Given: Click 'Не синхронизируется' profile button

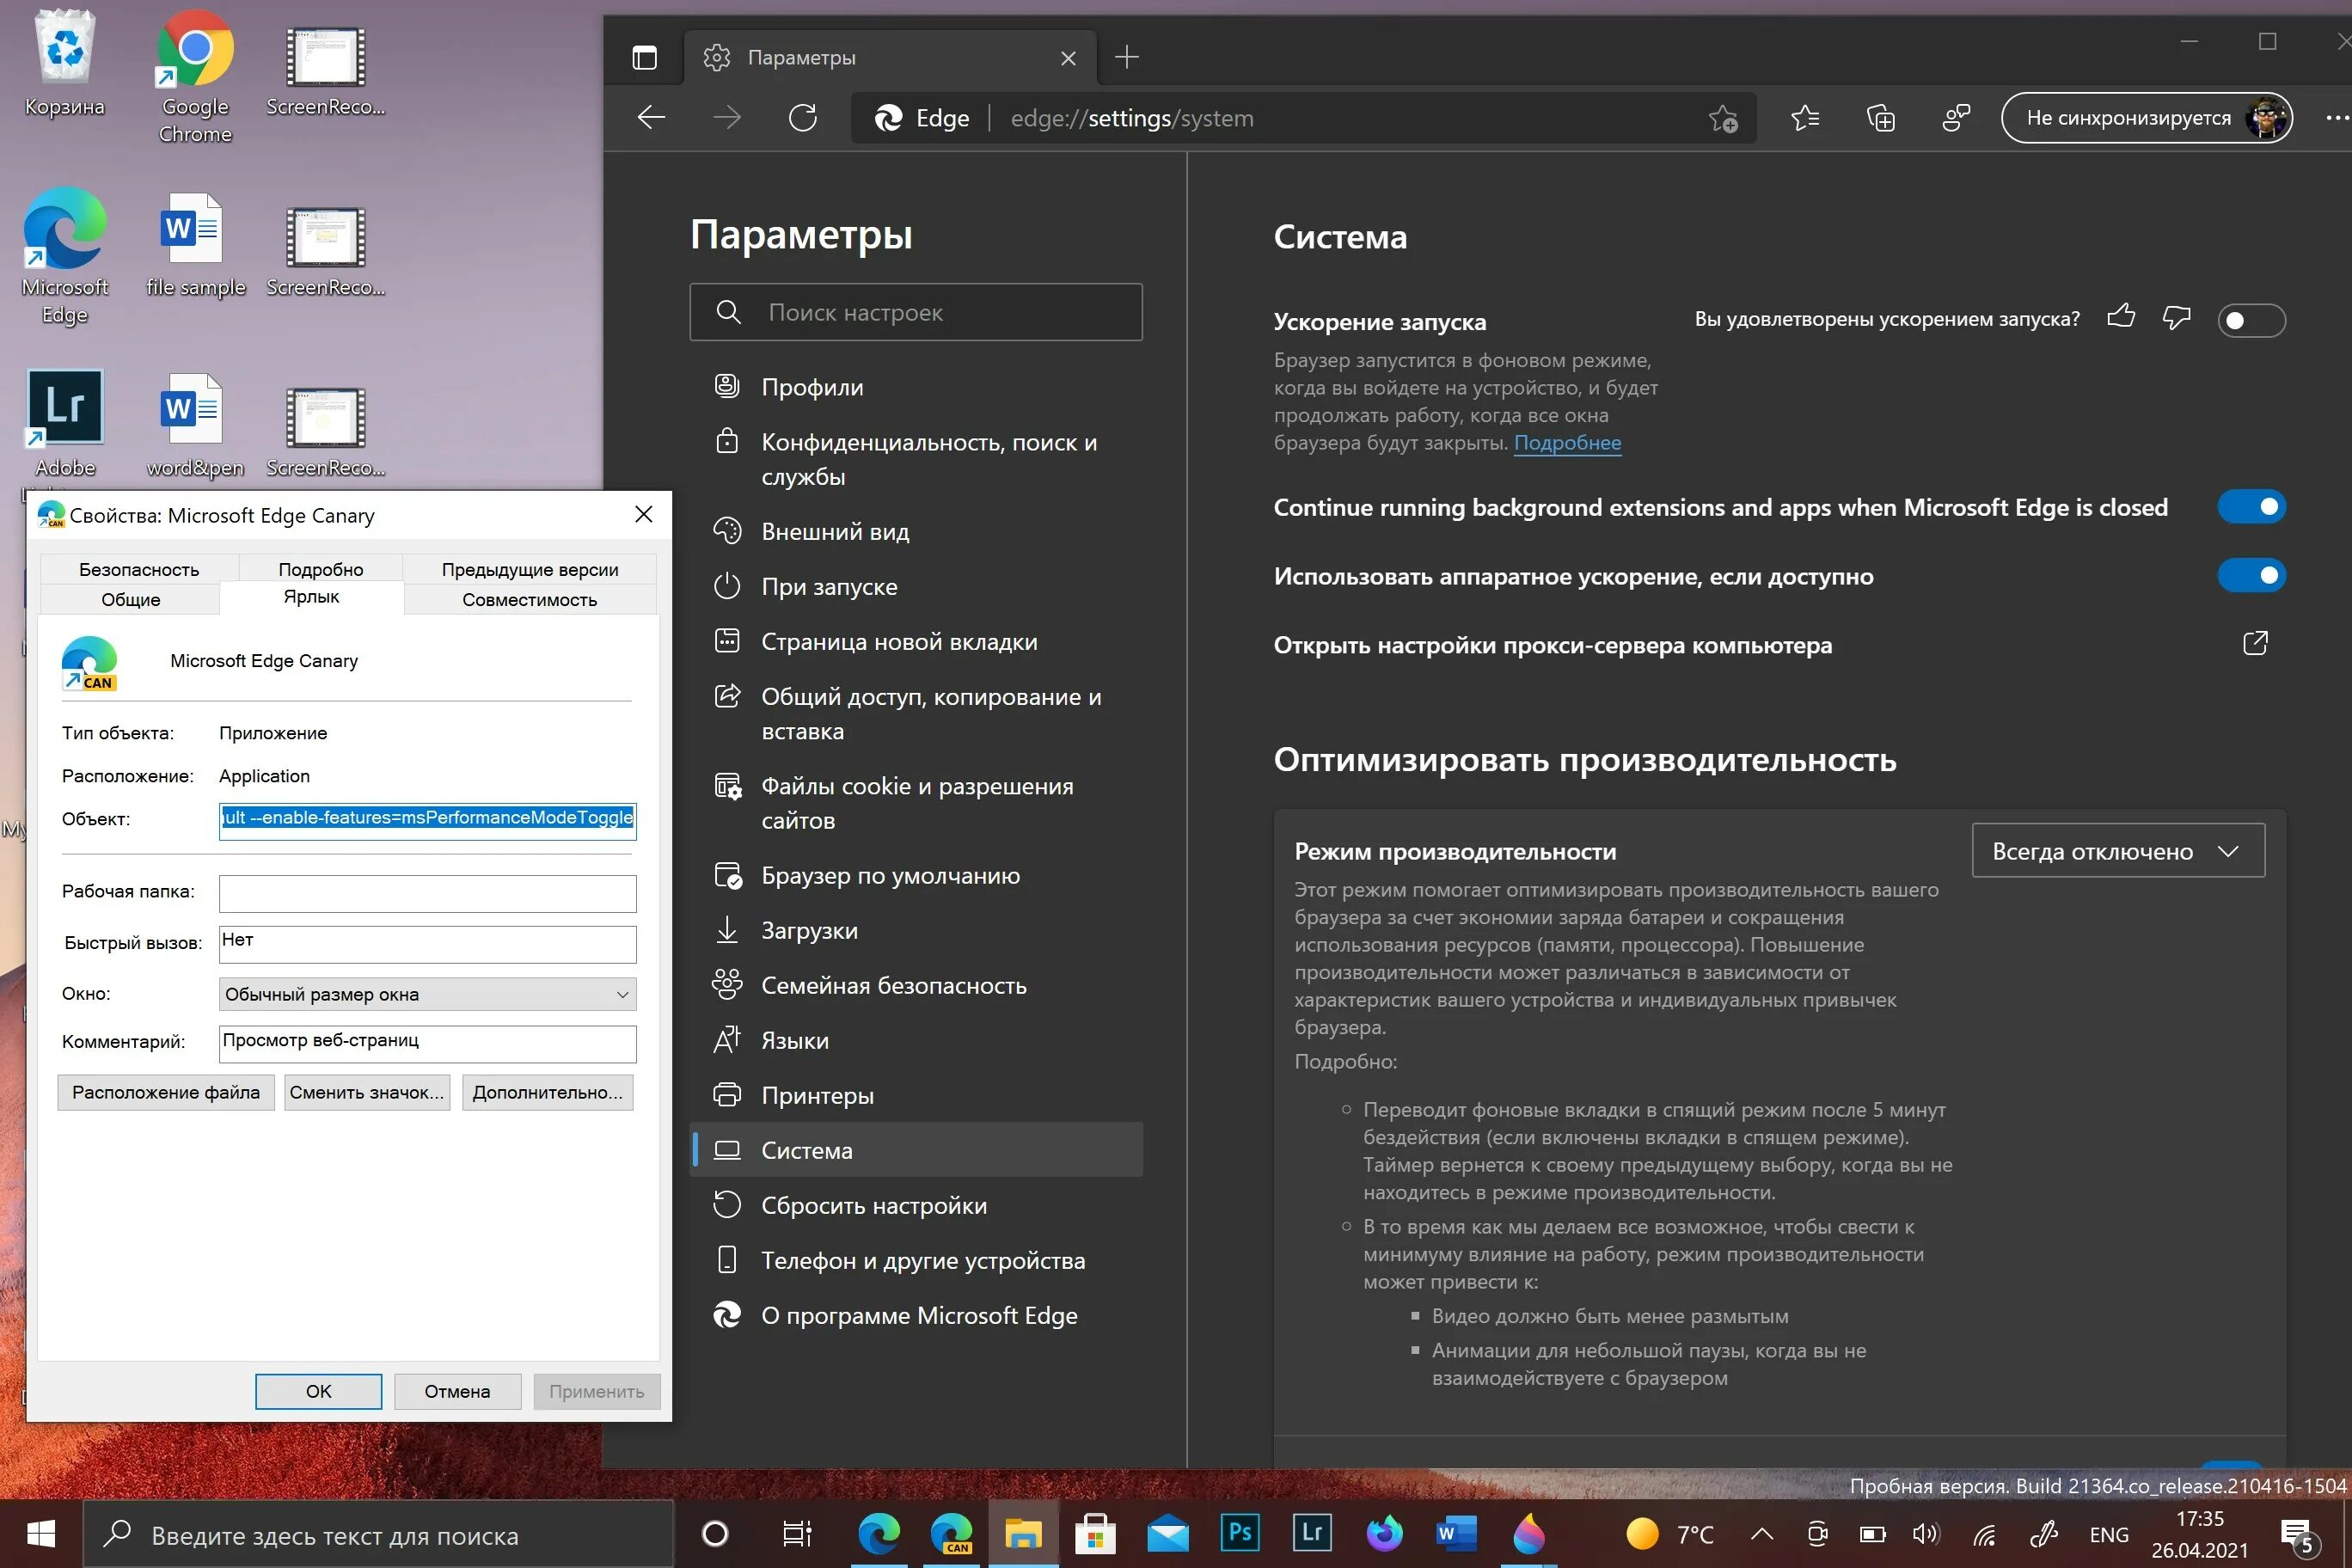Looking at the screenshot, I should tap(2146, 118).
